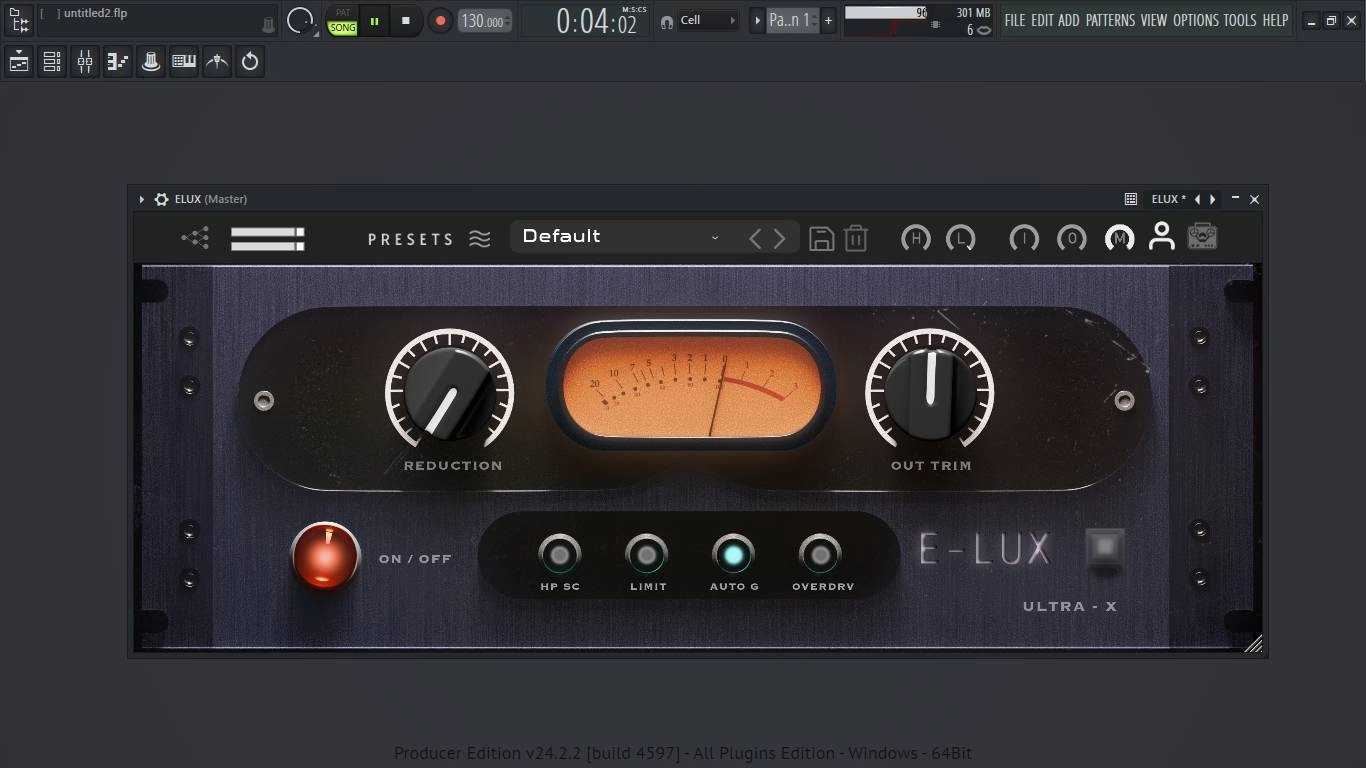Click the undo history circular arrow icon

250,62
